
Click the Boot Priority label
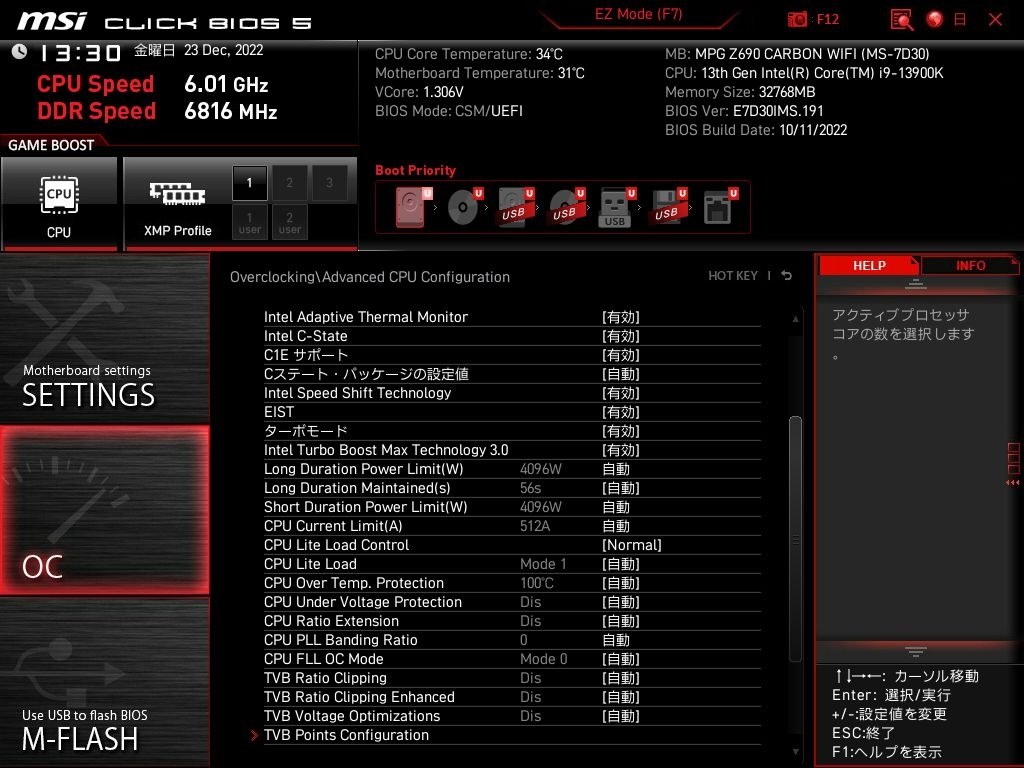pos(415,170)
